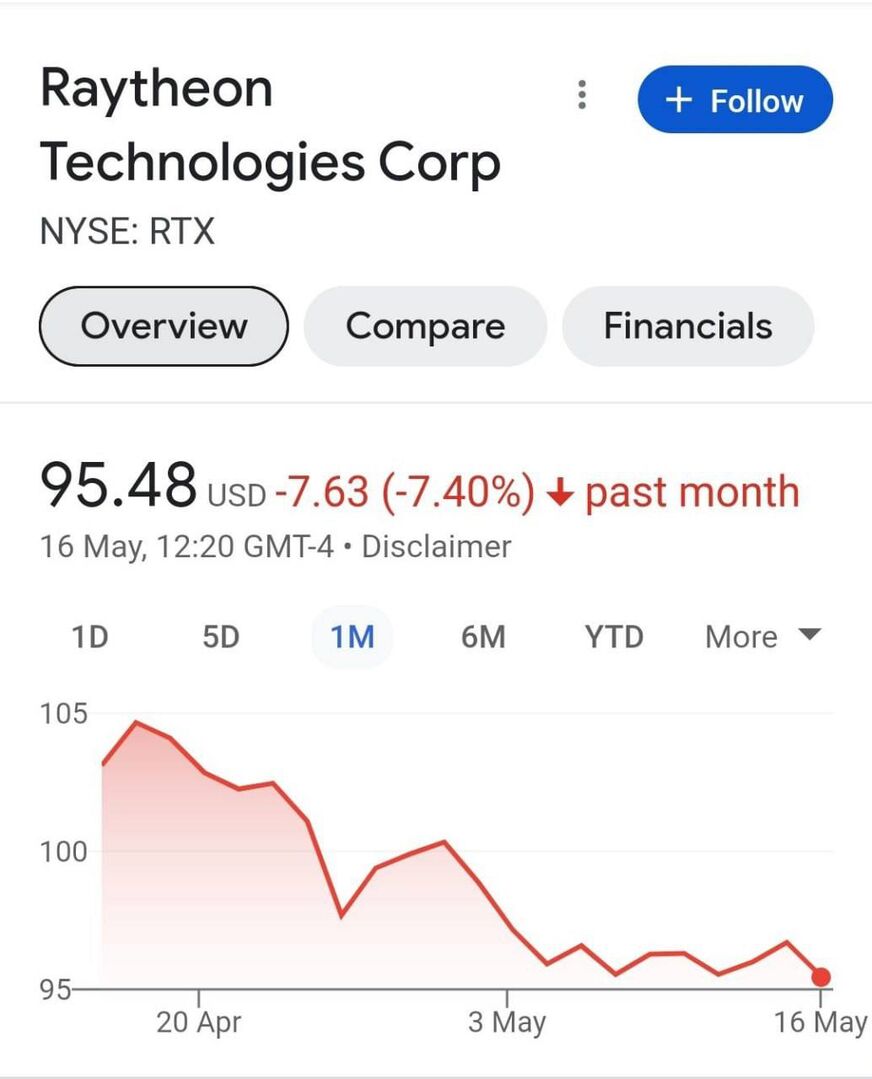Click the red down arrow indicator
Viewport: 872px width, 1079px height.
click(x=561, y=493)
